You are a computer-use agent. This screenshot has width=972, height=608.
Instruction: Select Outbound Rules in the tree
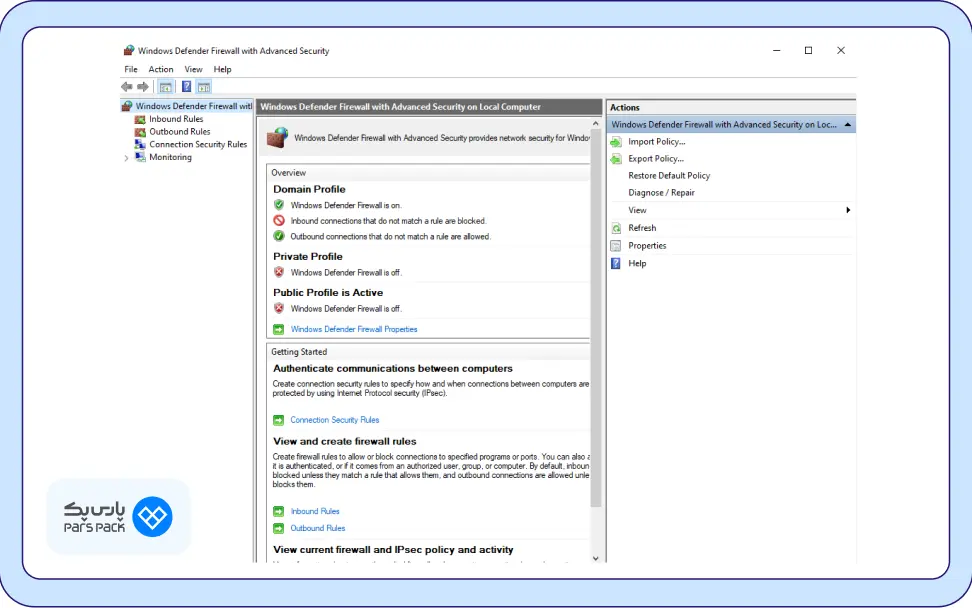179,131
